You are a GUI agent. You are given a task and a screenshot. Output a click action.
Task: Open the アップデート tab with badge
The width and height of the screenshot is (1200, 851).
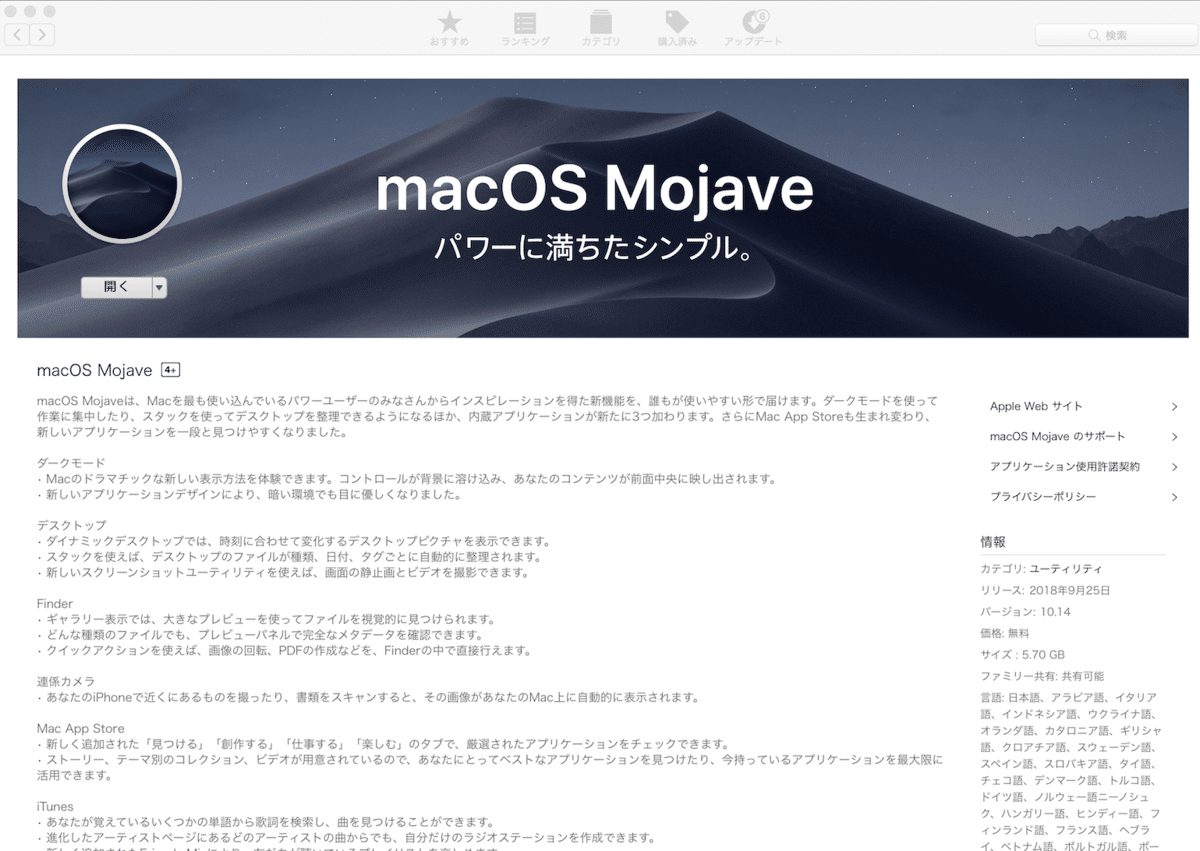click(755, 28)
